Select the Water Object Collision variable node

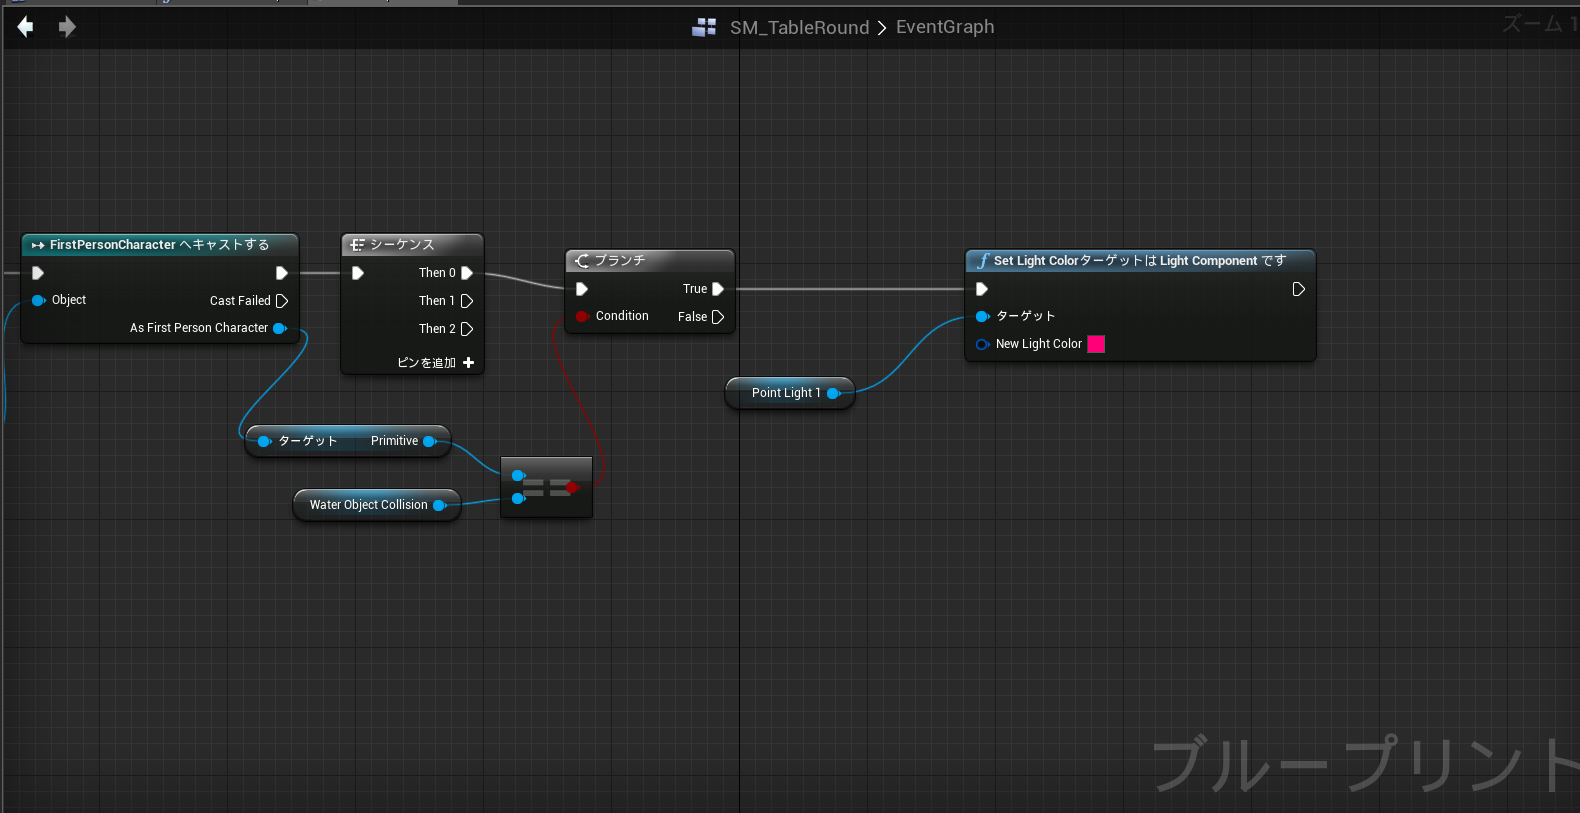(376, 505)
